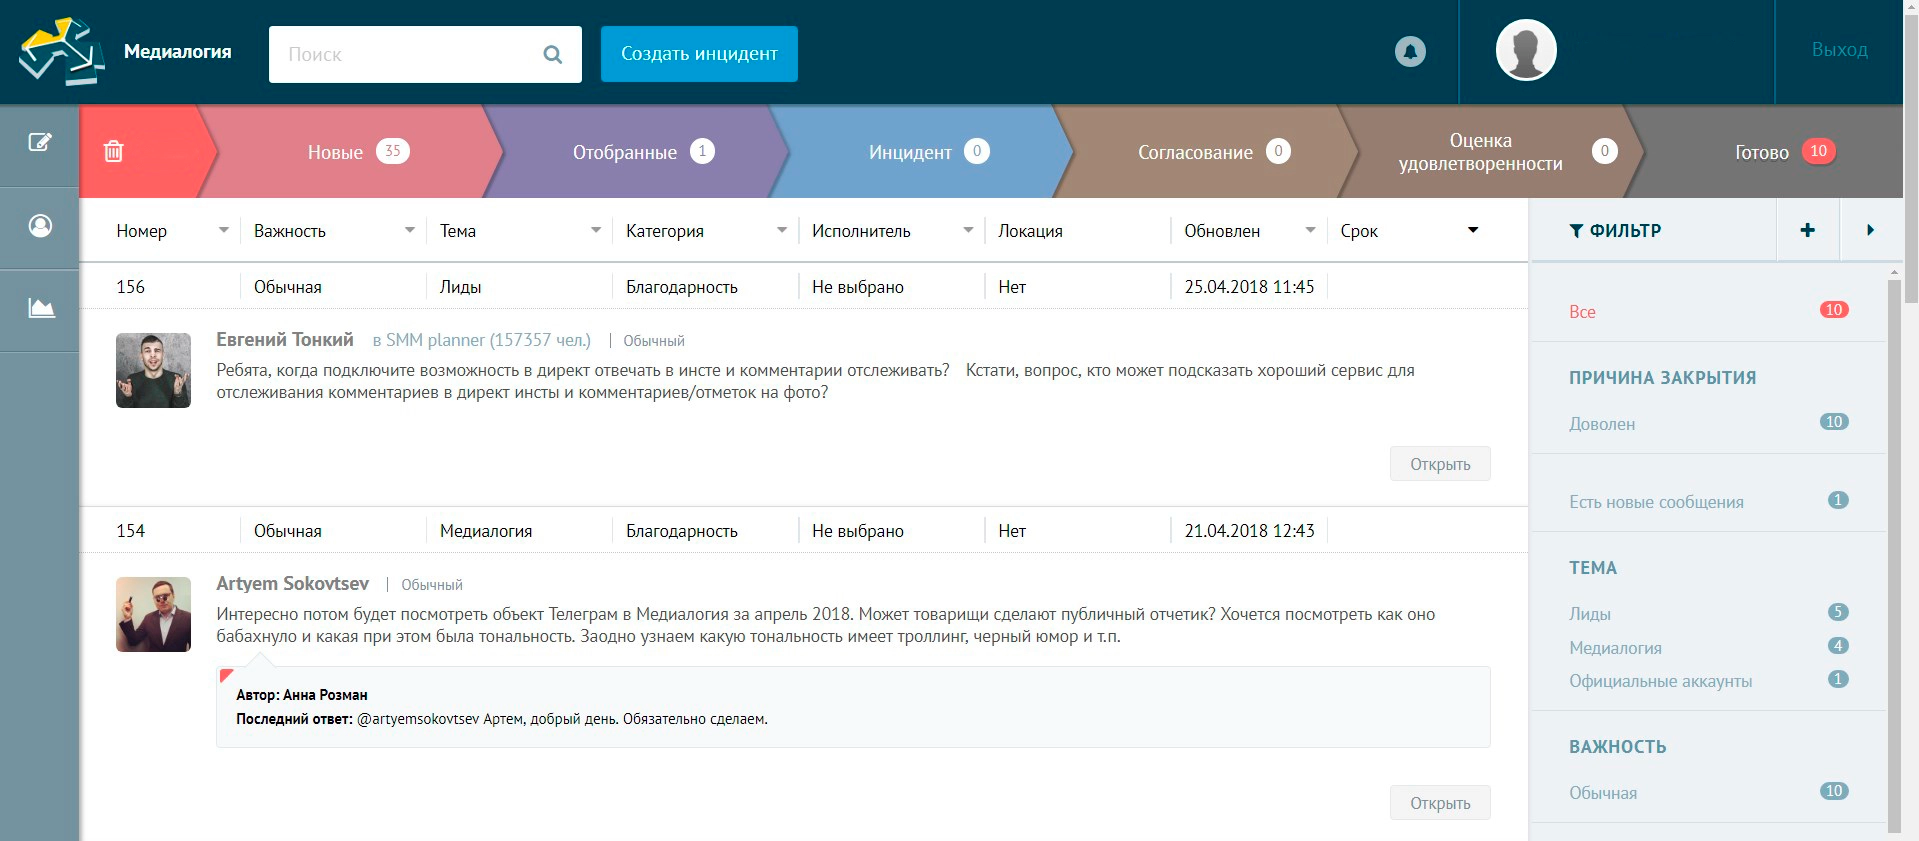Open the Тема column dropdown

coord(596,230)
